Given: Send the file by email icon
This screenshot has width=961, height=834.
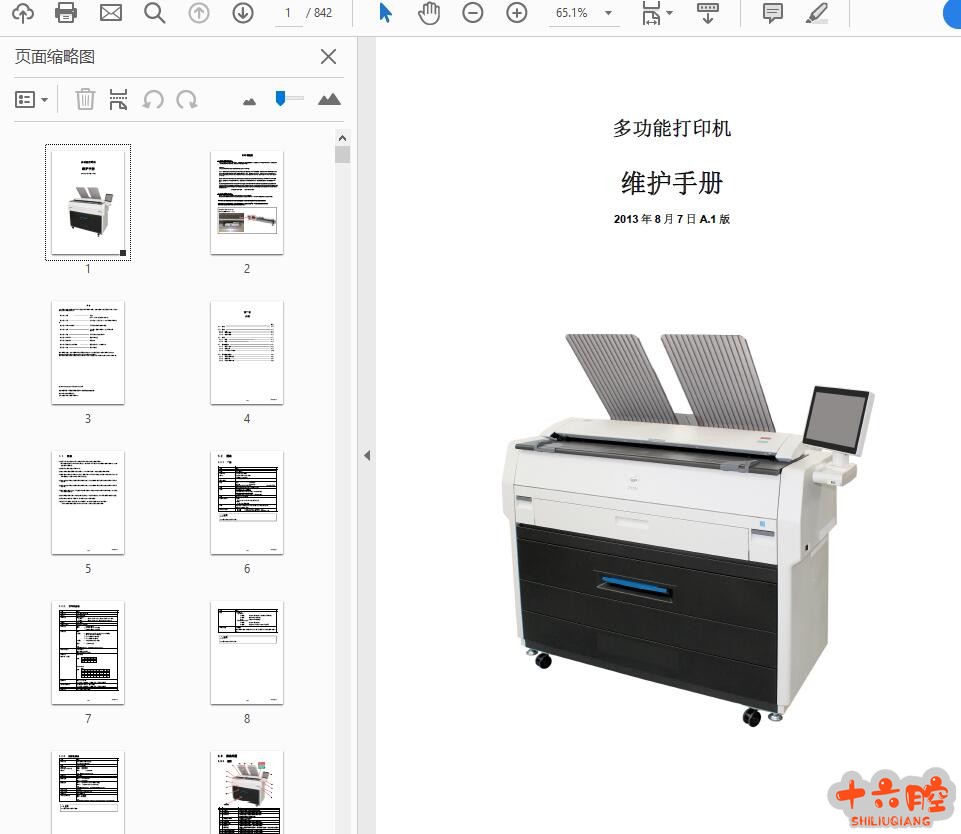Looking at the screenshot, I should 111,13.
